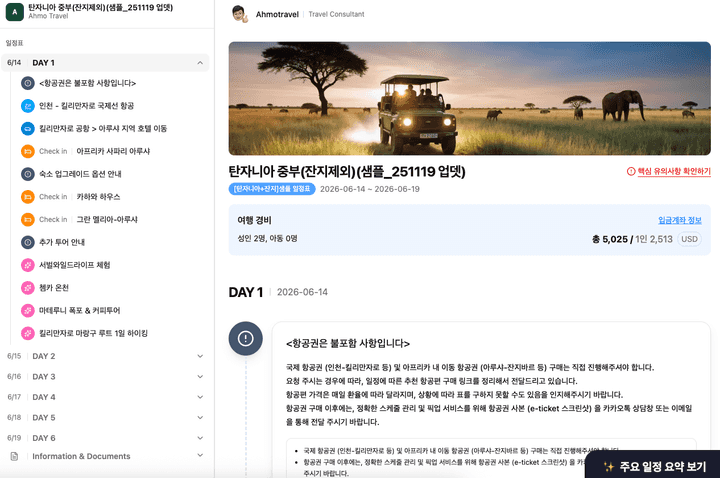Viewport: 720px width, 478px height.
Task: Open 킬리만자로 마랑구 루트 1일 하이킹 item
Action: click(93, 333)
